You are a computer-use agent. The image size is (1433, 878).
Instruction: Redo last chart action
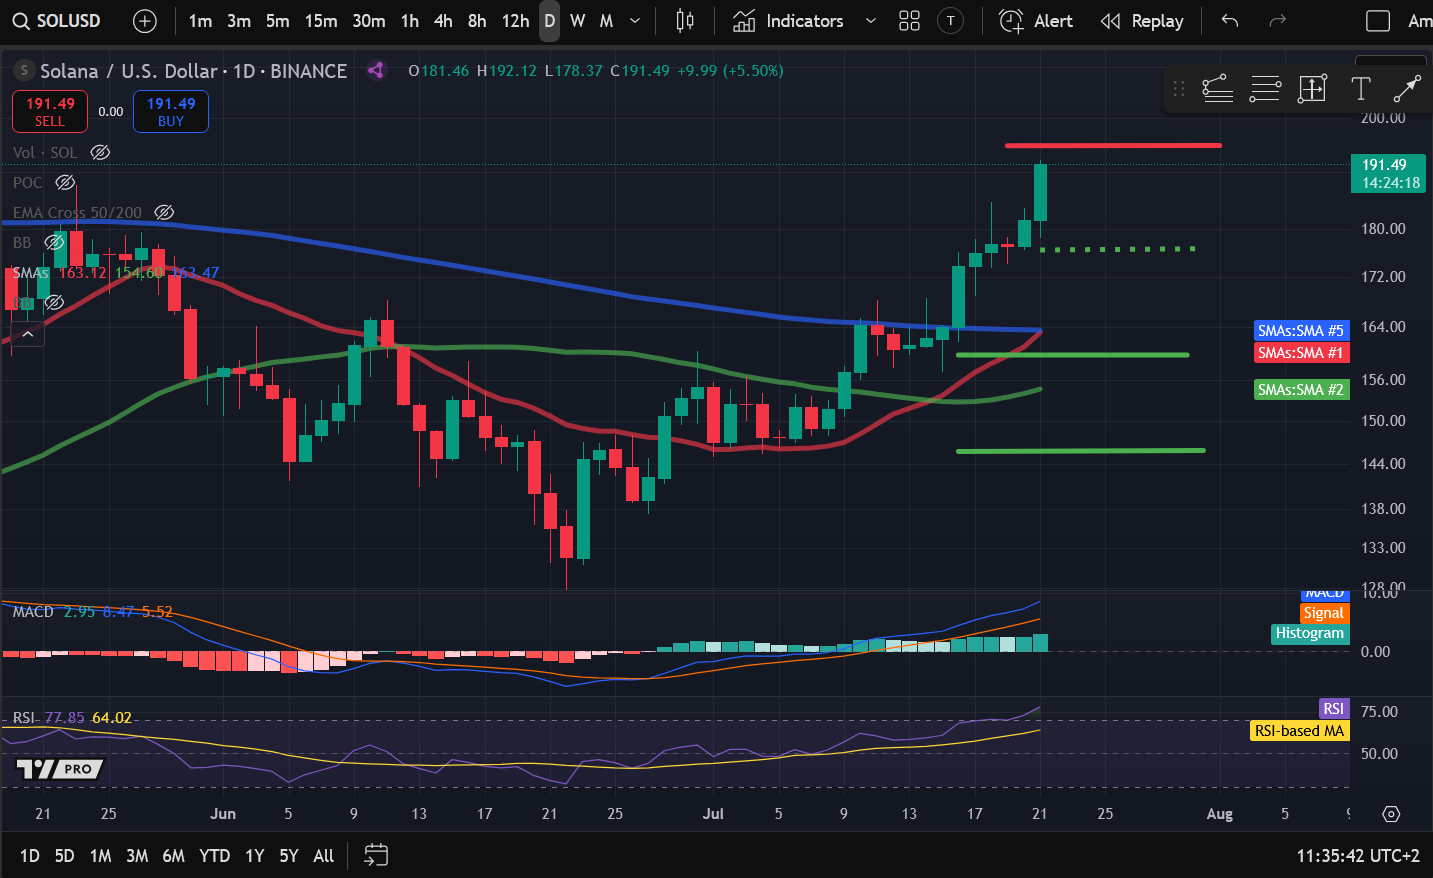tap(1277, 21)
